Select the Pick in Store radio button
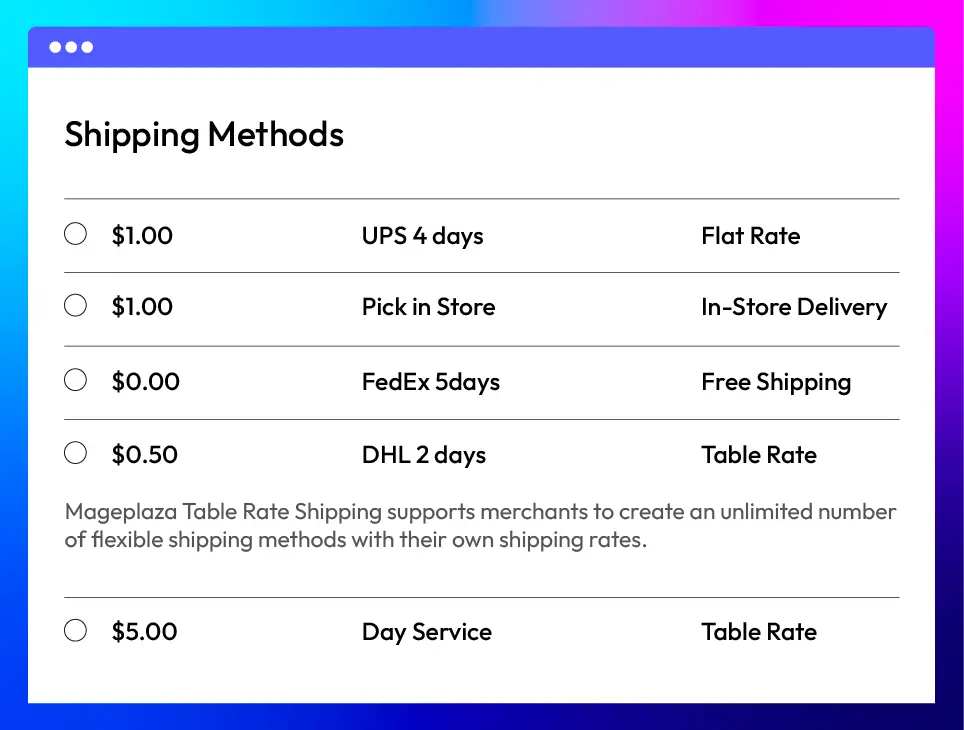This screenshot has height=730, width=964. (x=76, y=305)
